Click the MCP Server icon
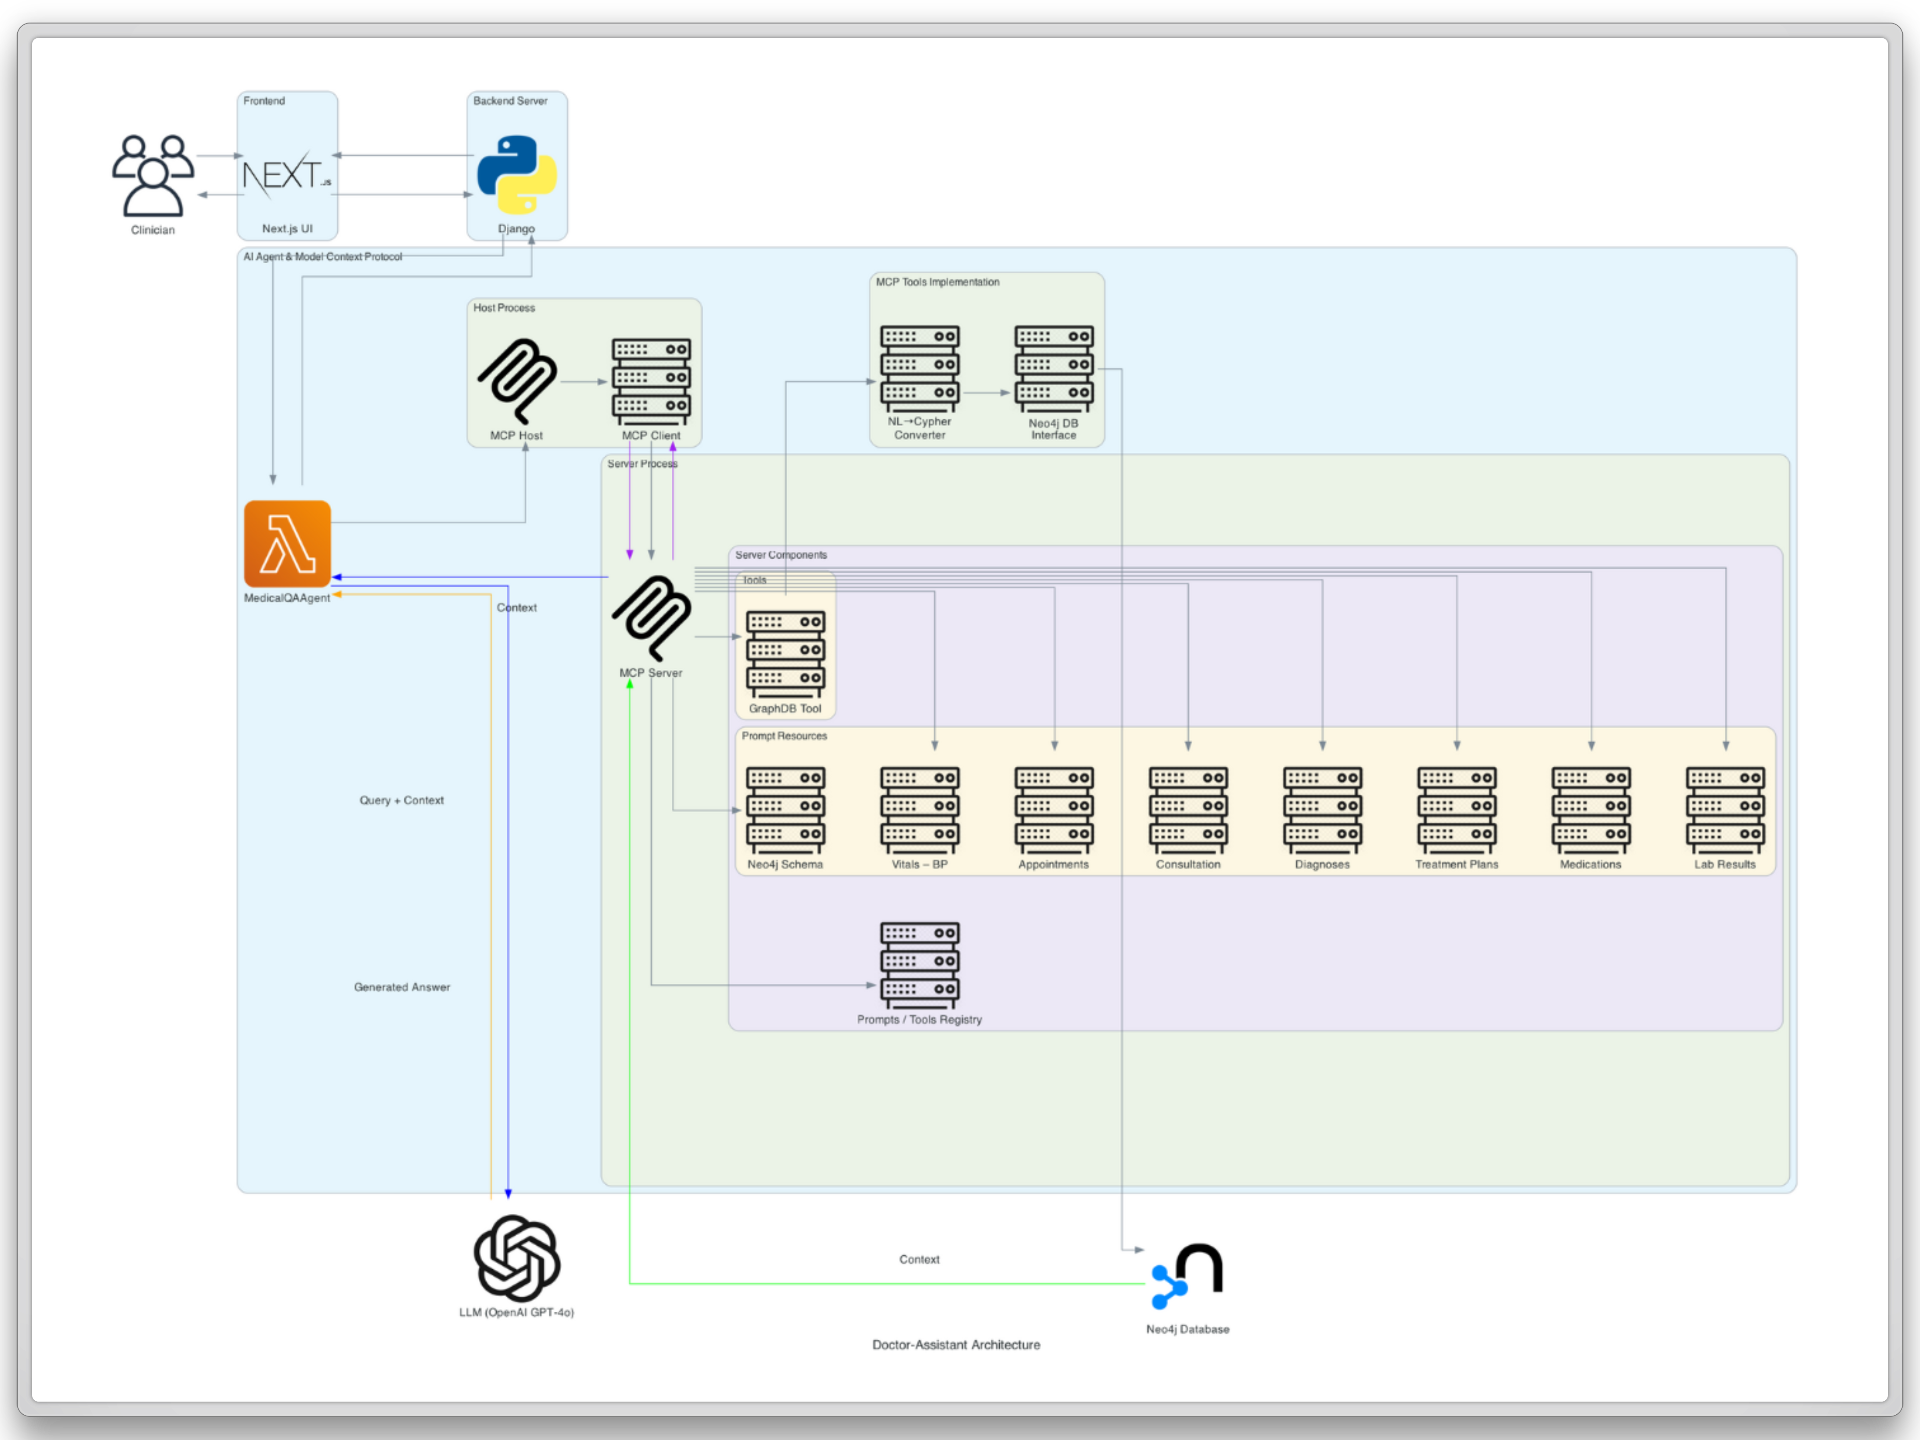The image size is (1920, 1440). click(x=651, y=618)
